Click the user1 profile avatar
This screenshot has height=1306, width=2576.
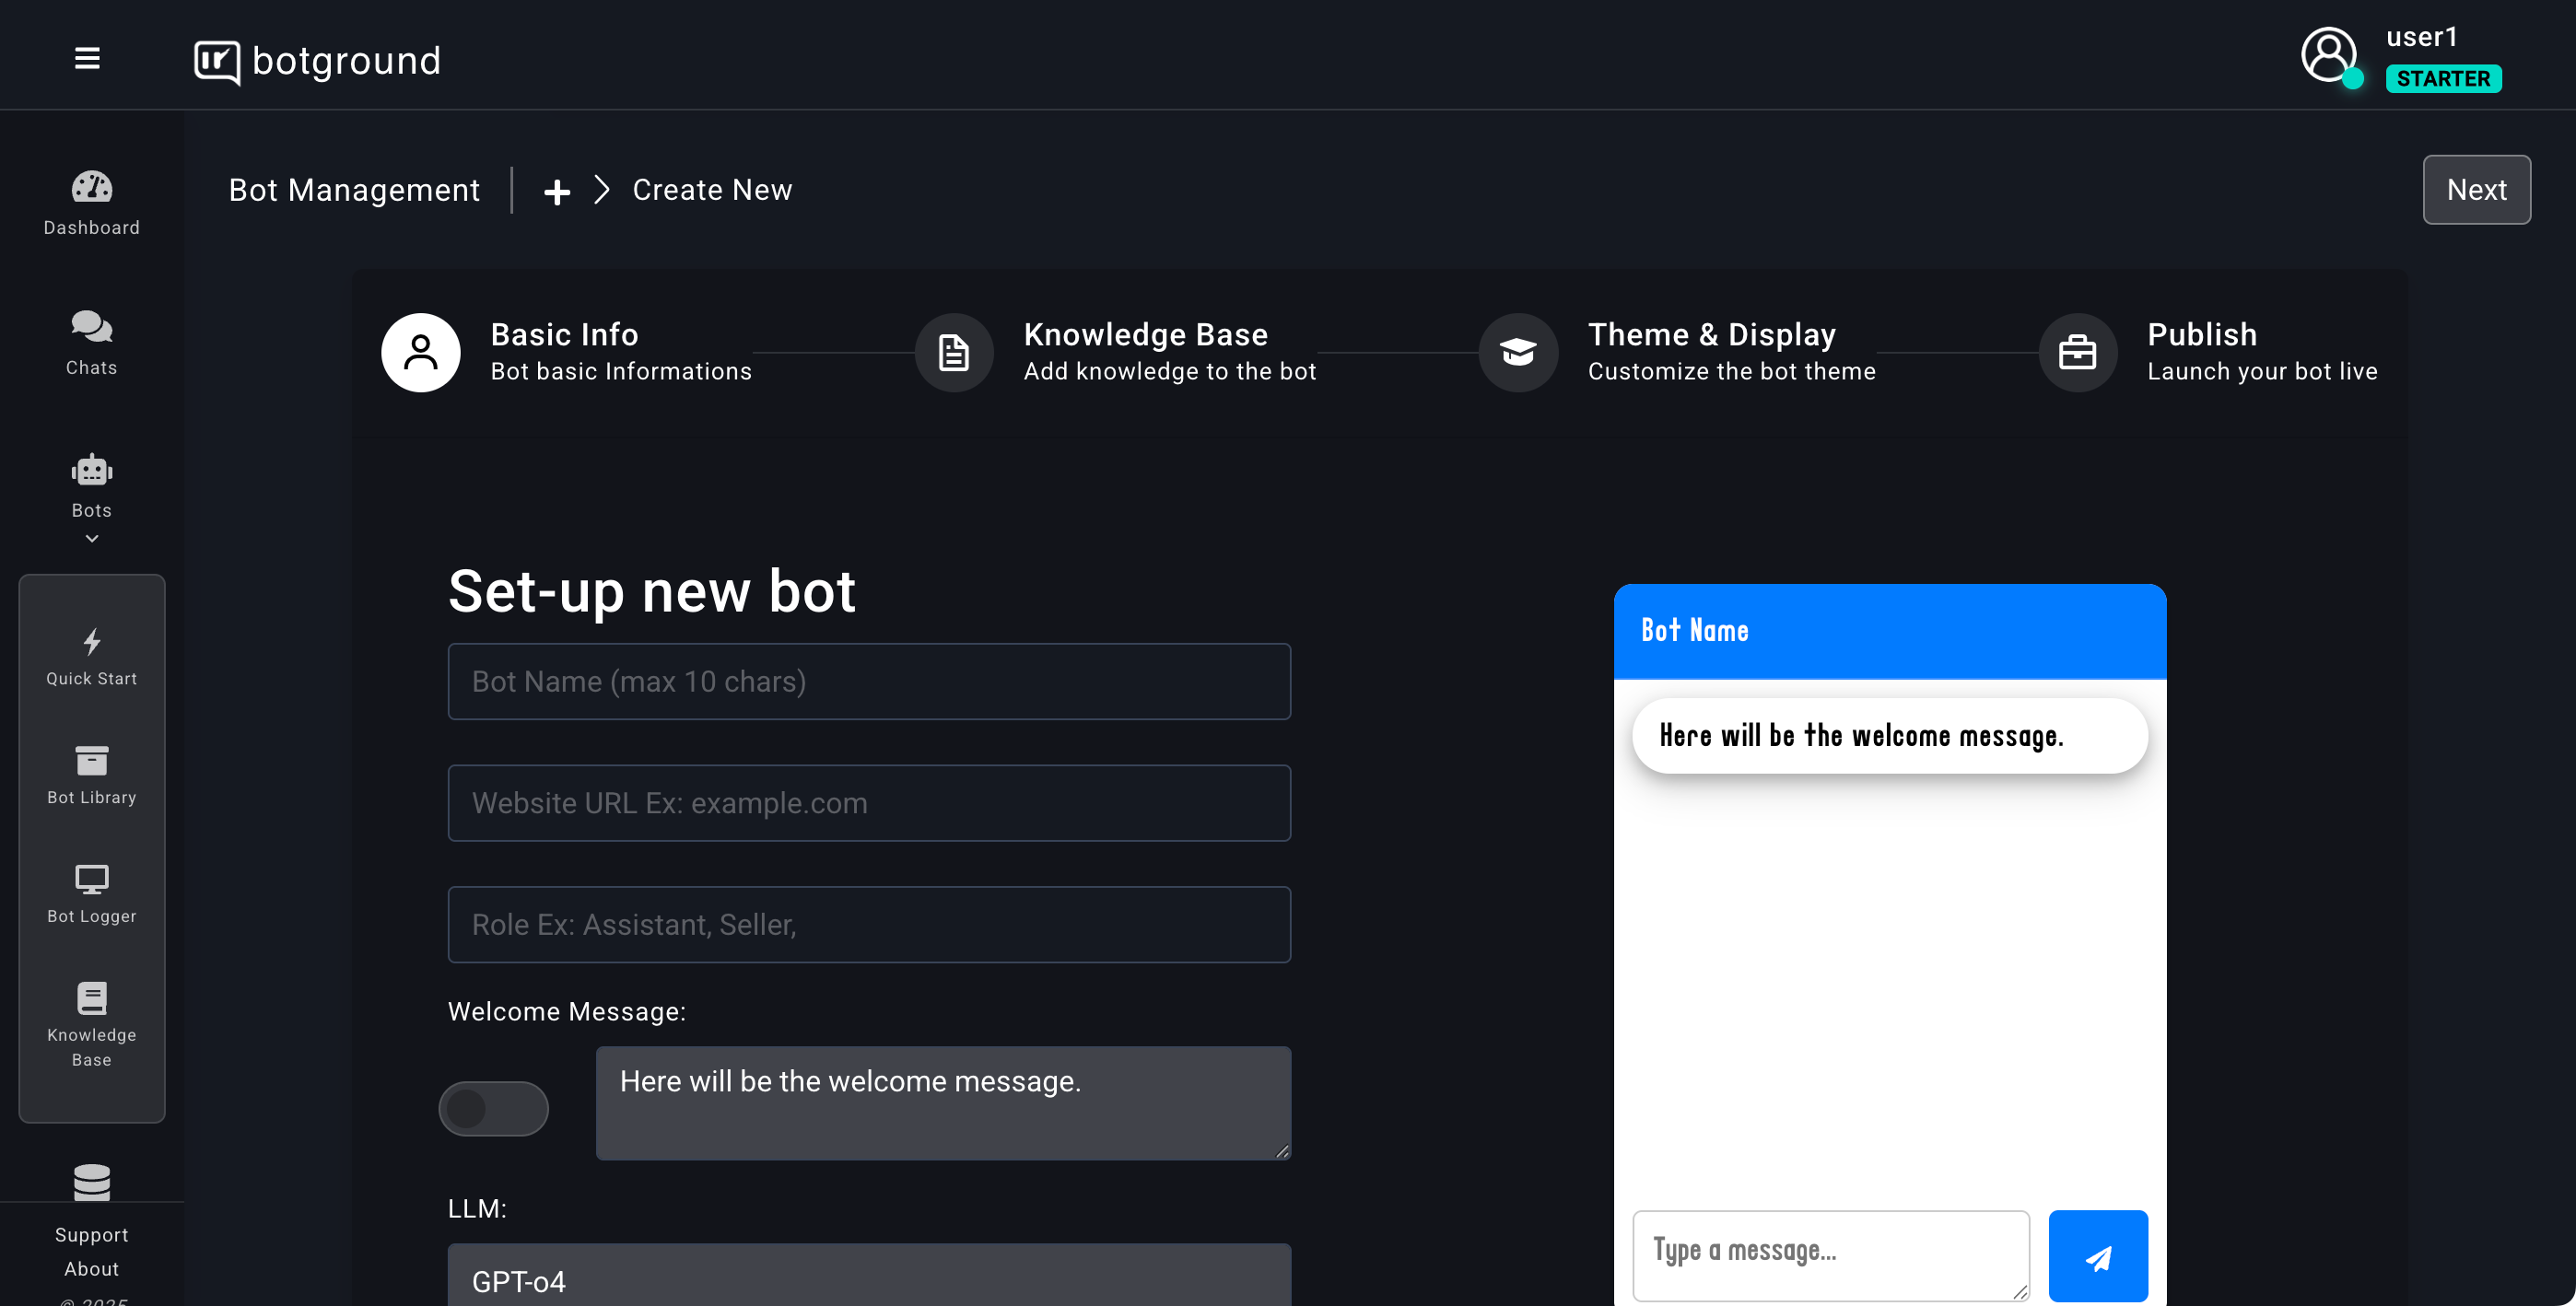(x=2329, y=55)
